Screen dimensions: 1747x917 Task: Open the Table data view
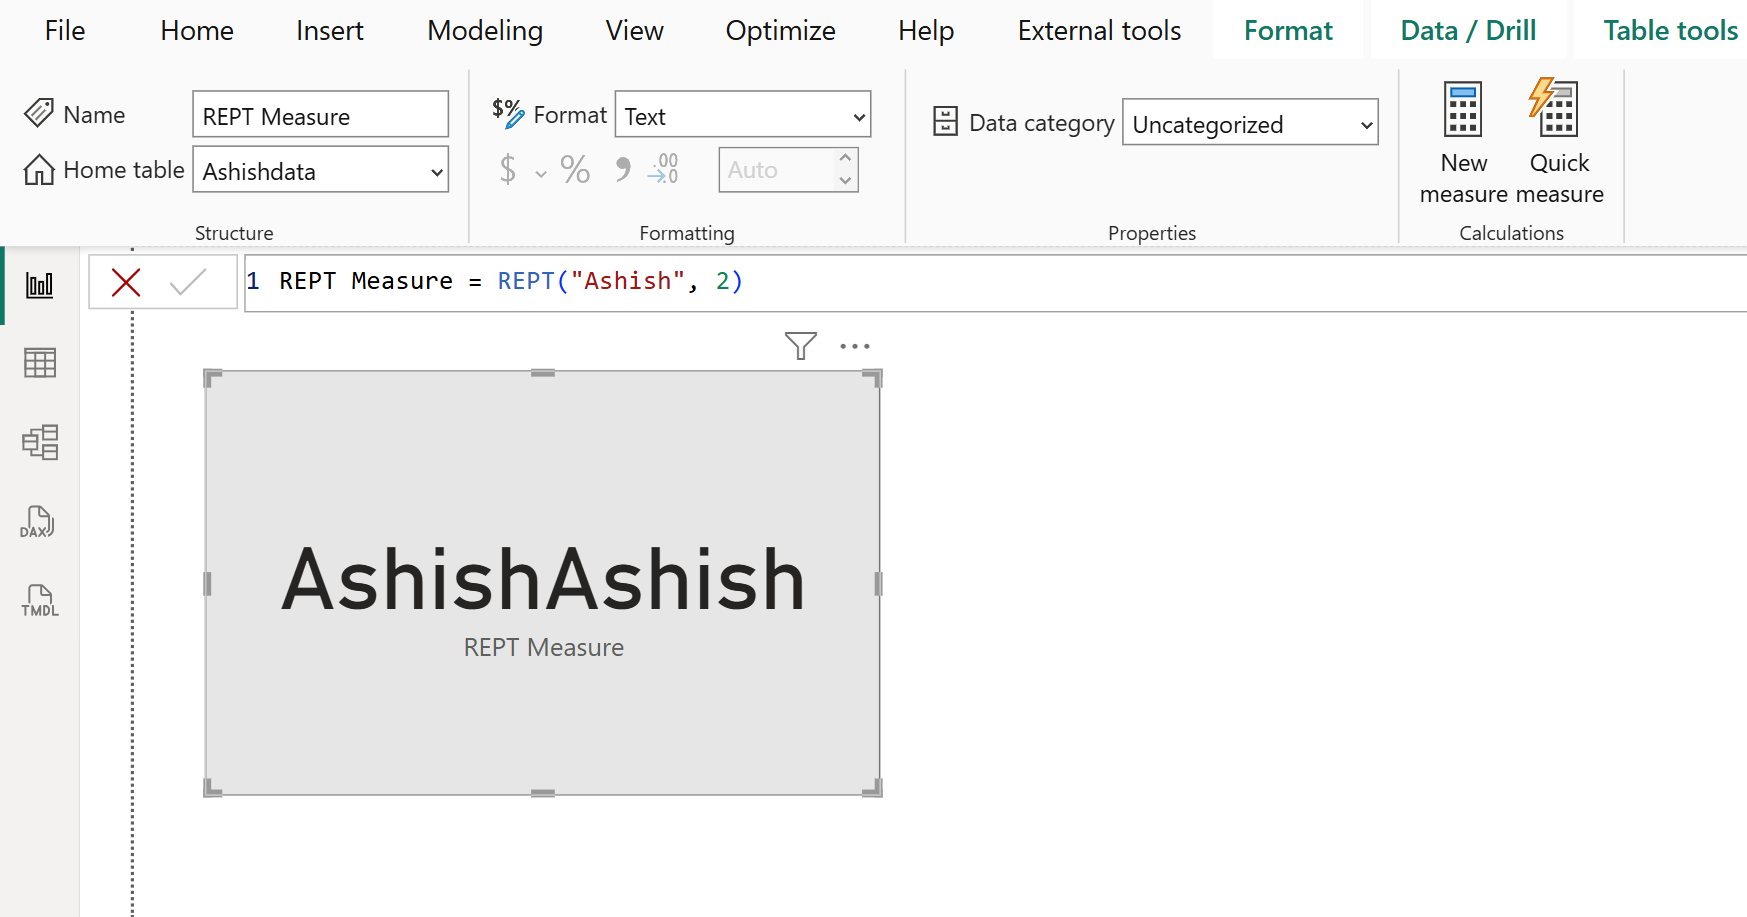[39, 362]
